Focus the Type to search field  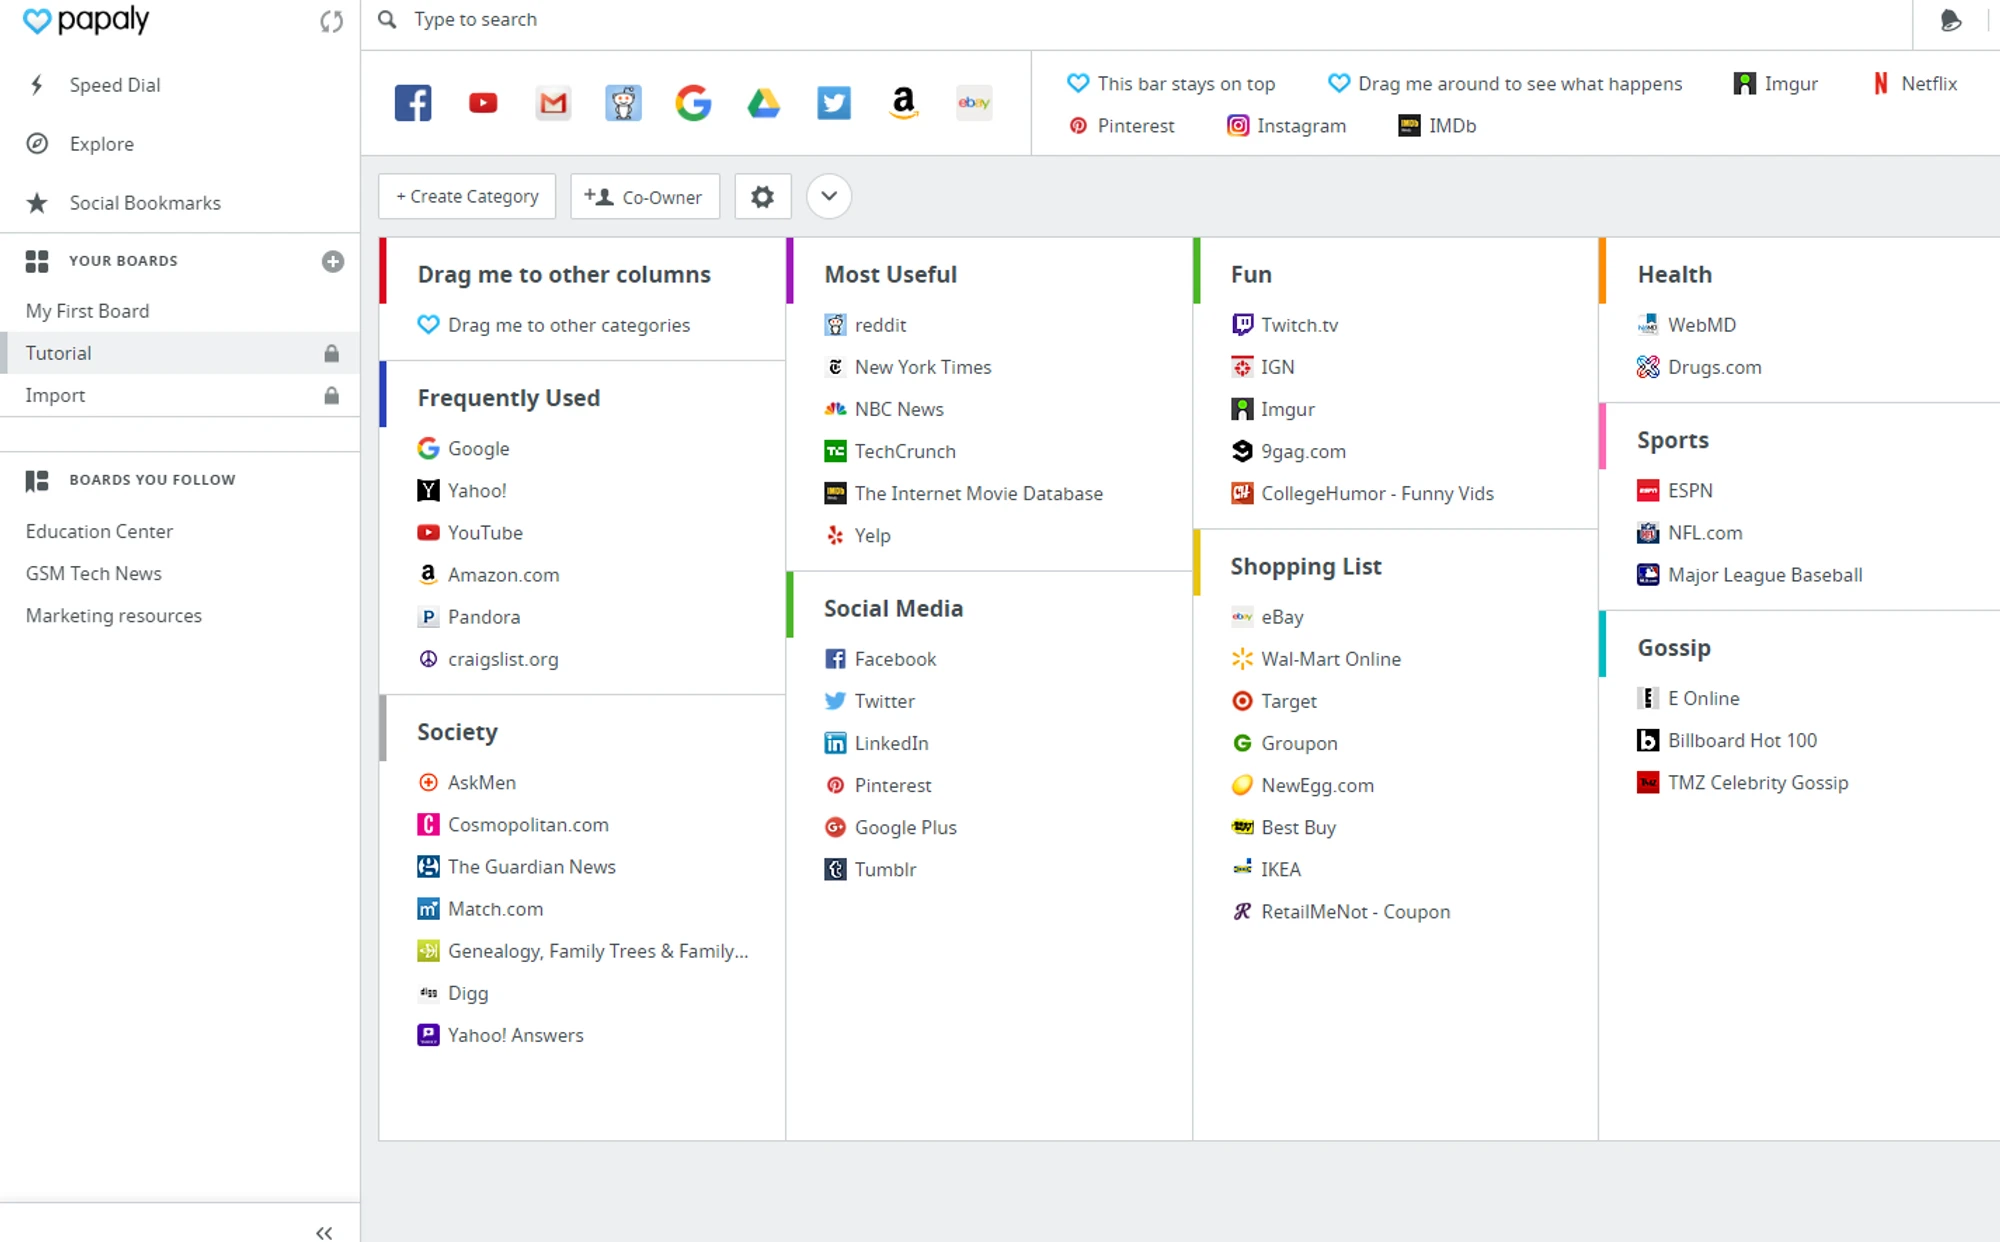(x=1140, y=20)
